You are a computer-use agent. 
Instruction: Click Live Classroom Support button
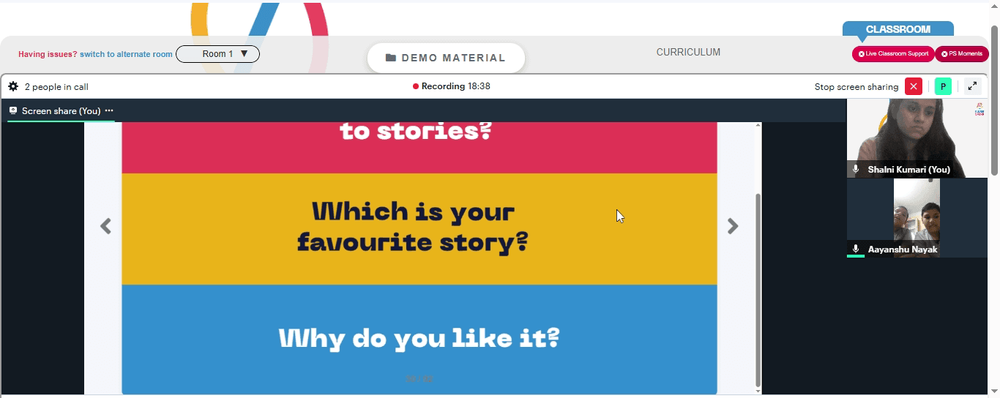click(893, 54)
